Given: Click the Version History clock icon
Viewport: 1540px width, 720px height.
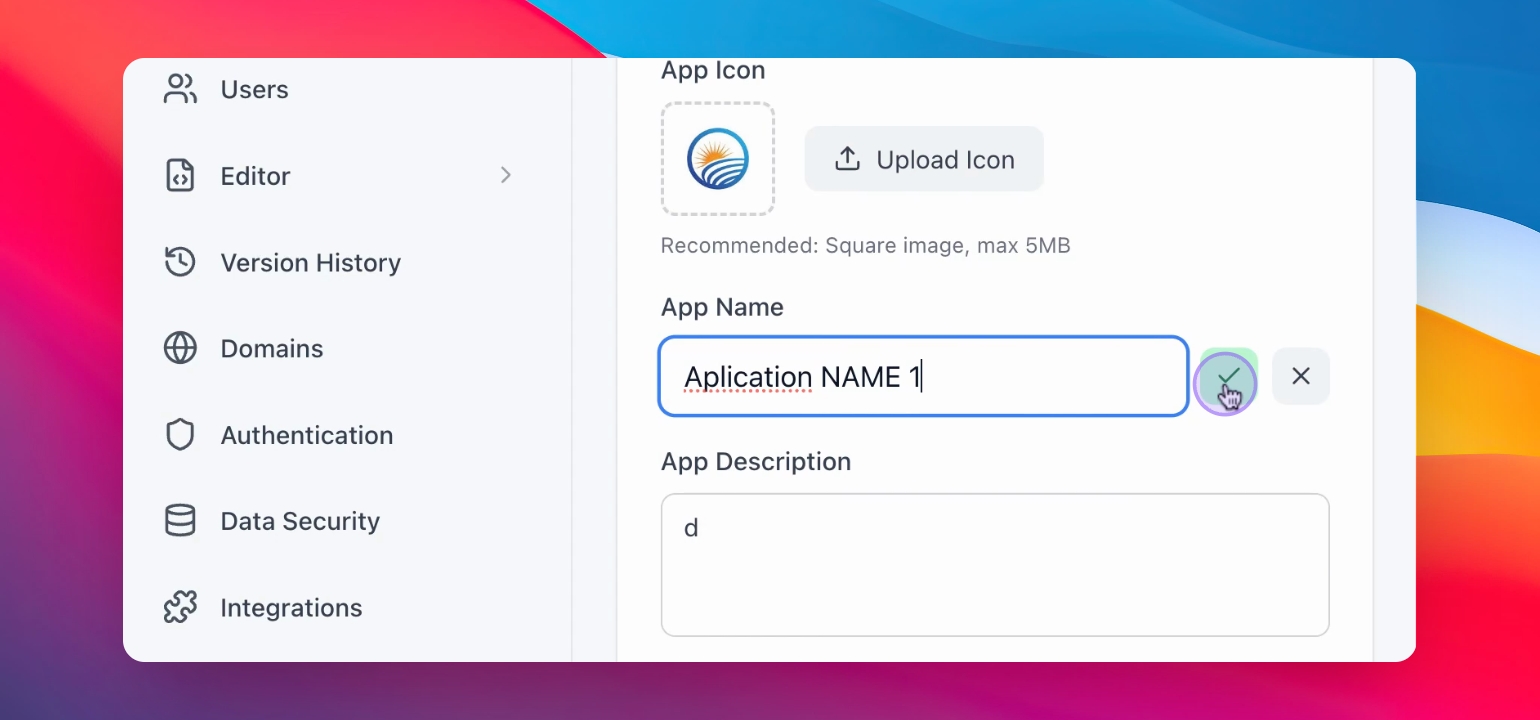Looking at the screenshot, I should (x=180, y=262).
